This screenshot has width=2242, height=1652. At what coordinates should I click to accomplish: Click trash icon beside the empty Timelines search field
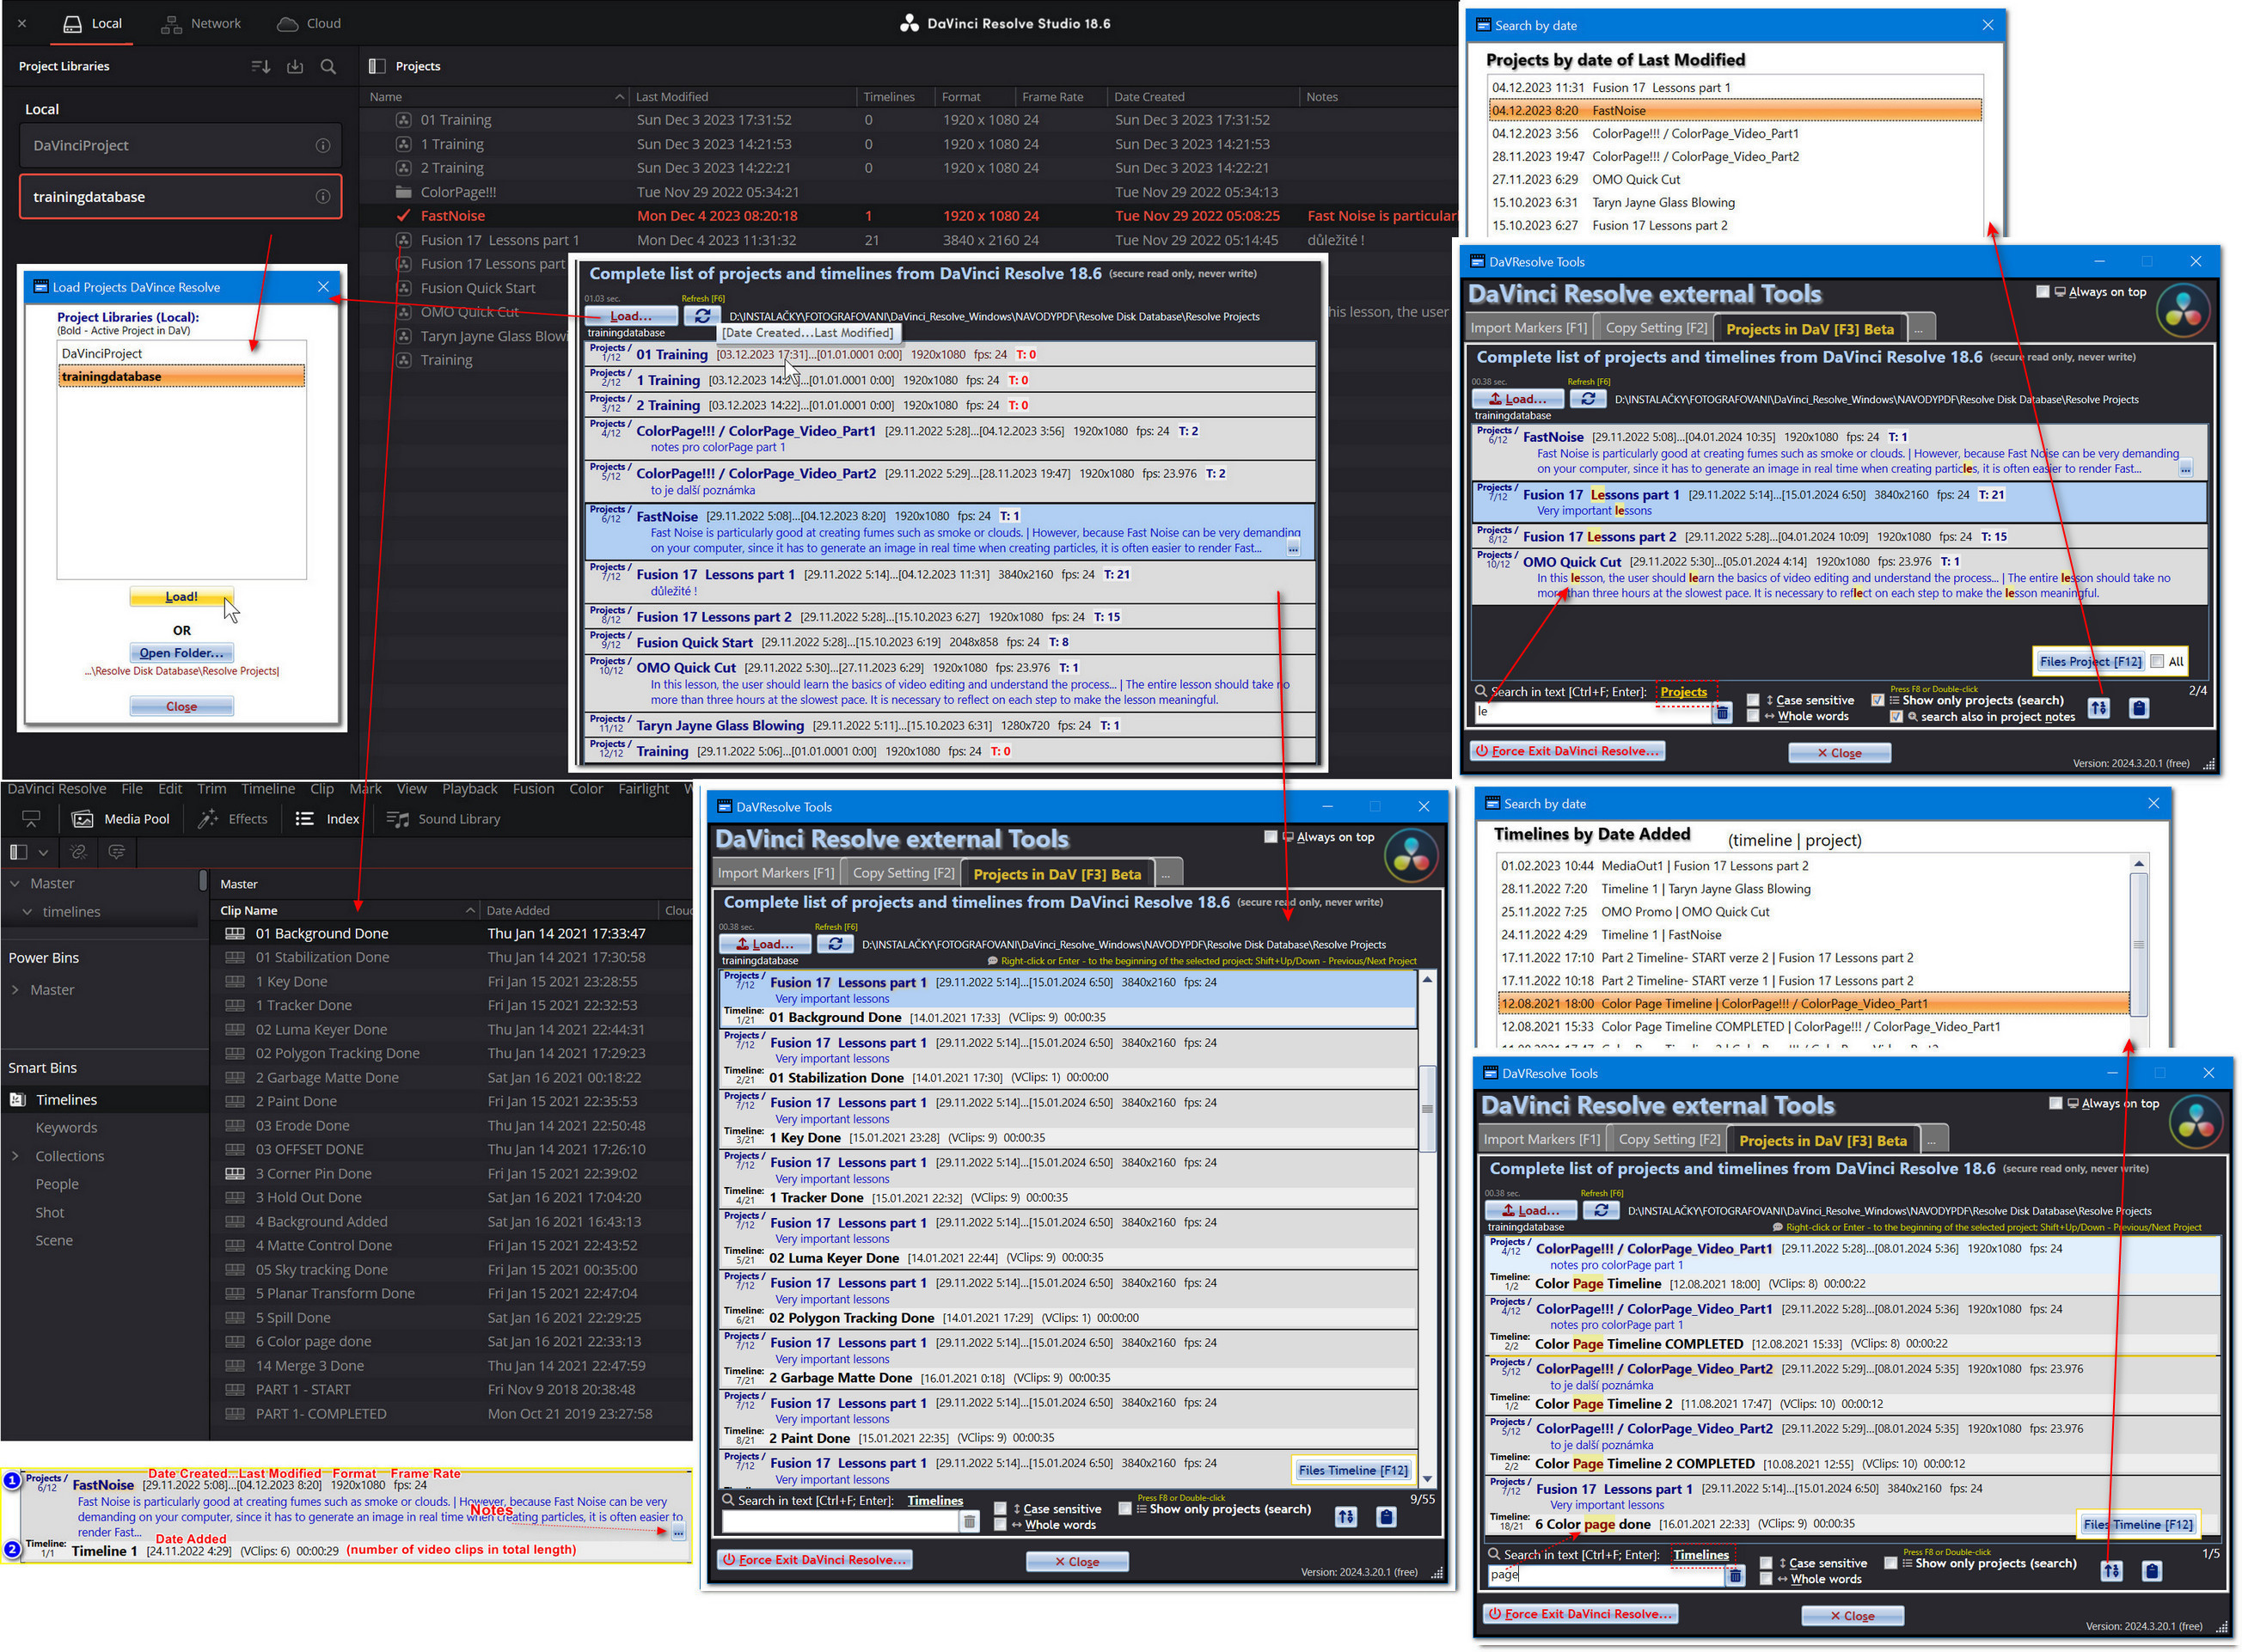point(969,1522)
